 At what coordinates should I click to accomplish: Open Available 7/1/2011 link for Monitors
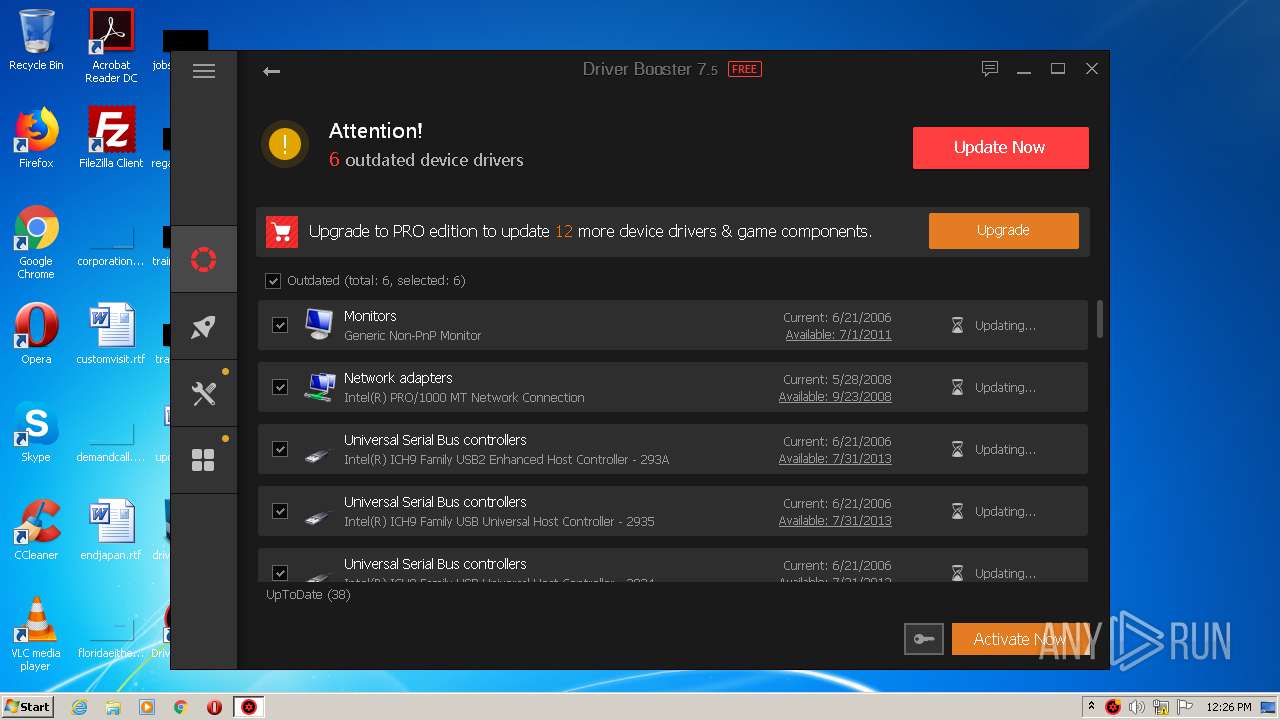point(838,335)
